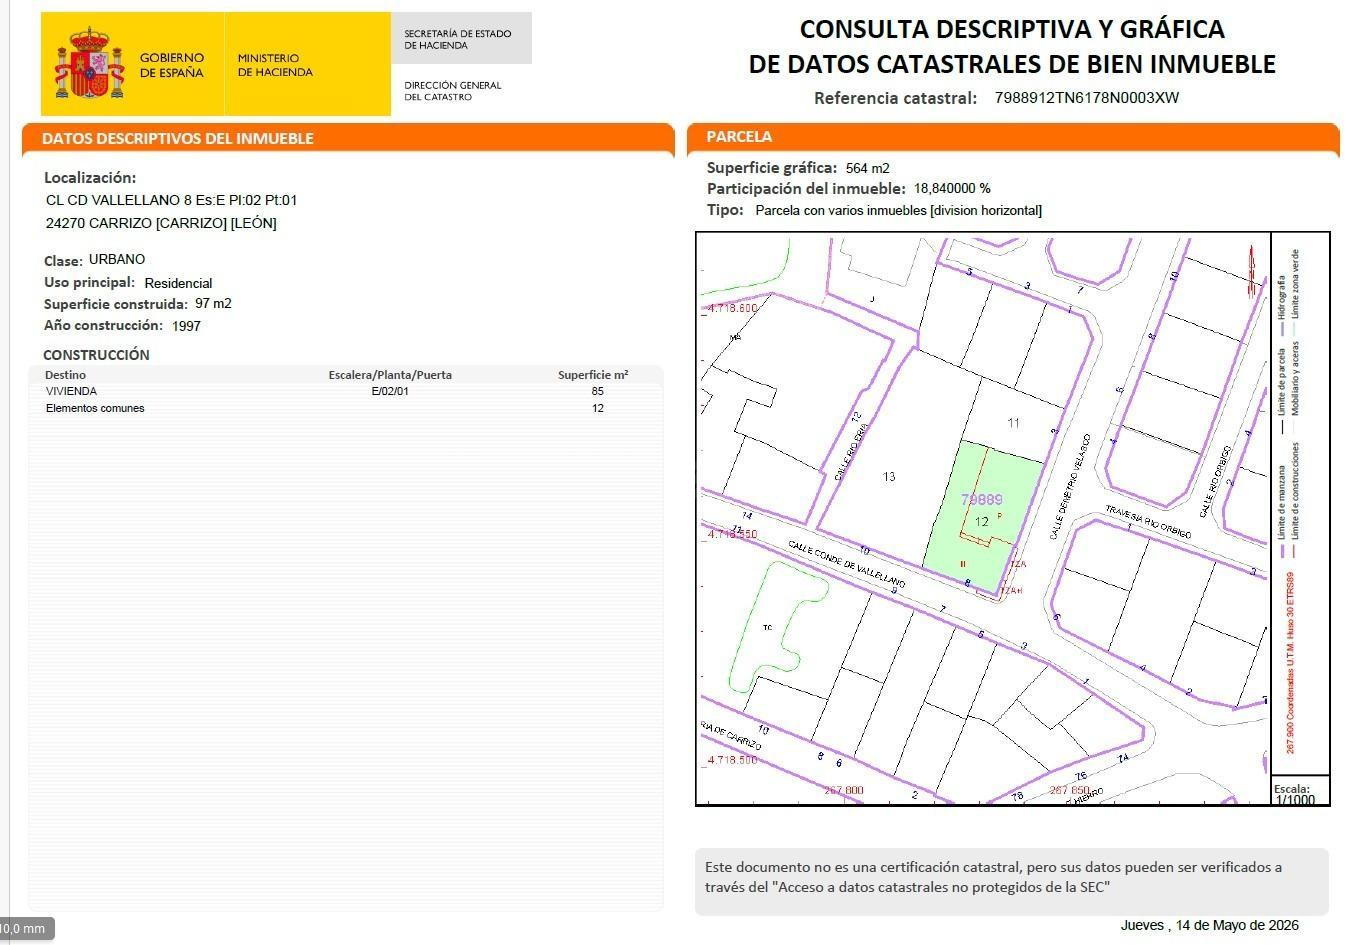The height and width of the screenshot is (945, 1347).
Task: Click the date 'Jueves, 14 de Mayo de 2026'
Action: pyautogui.click(x=1209, y=925)
